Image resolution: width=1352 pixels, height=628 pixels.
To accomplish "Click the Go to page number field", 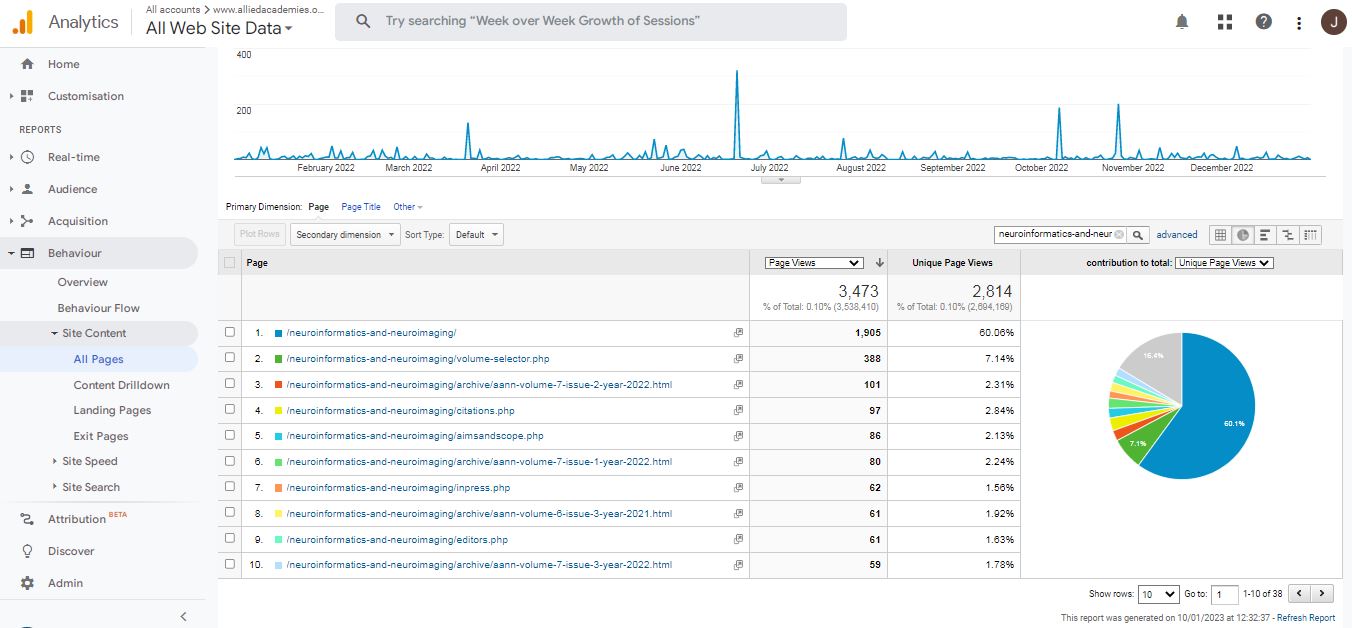I will click(1224, 594).
